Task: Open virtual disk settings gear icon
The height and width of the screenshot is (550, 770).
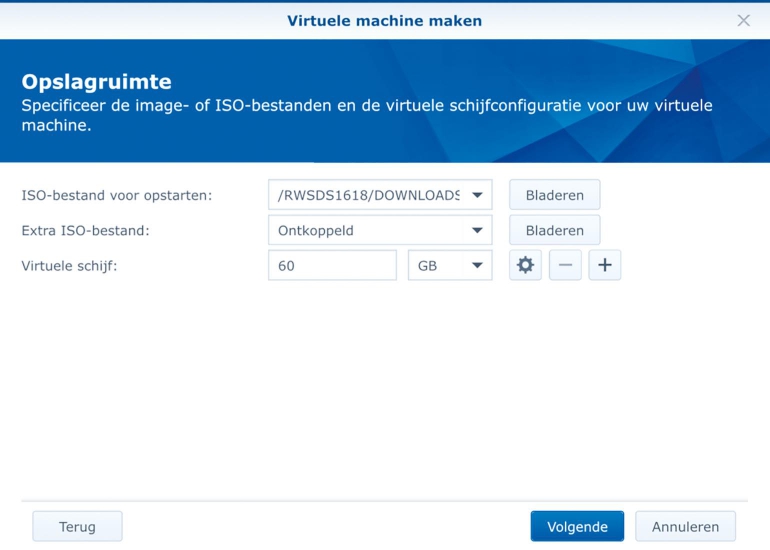Action: (x=525, y=266)
